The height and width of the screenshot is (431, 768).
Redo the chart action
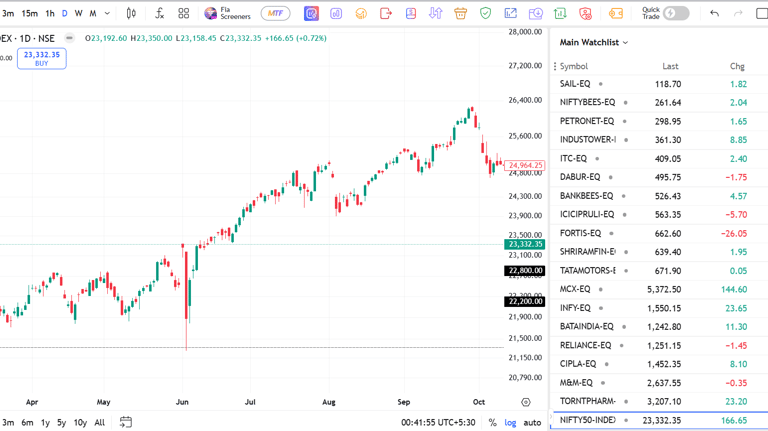point(738,14)
